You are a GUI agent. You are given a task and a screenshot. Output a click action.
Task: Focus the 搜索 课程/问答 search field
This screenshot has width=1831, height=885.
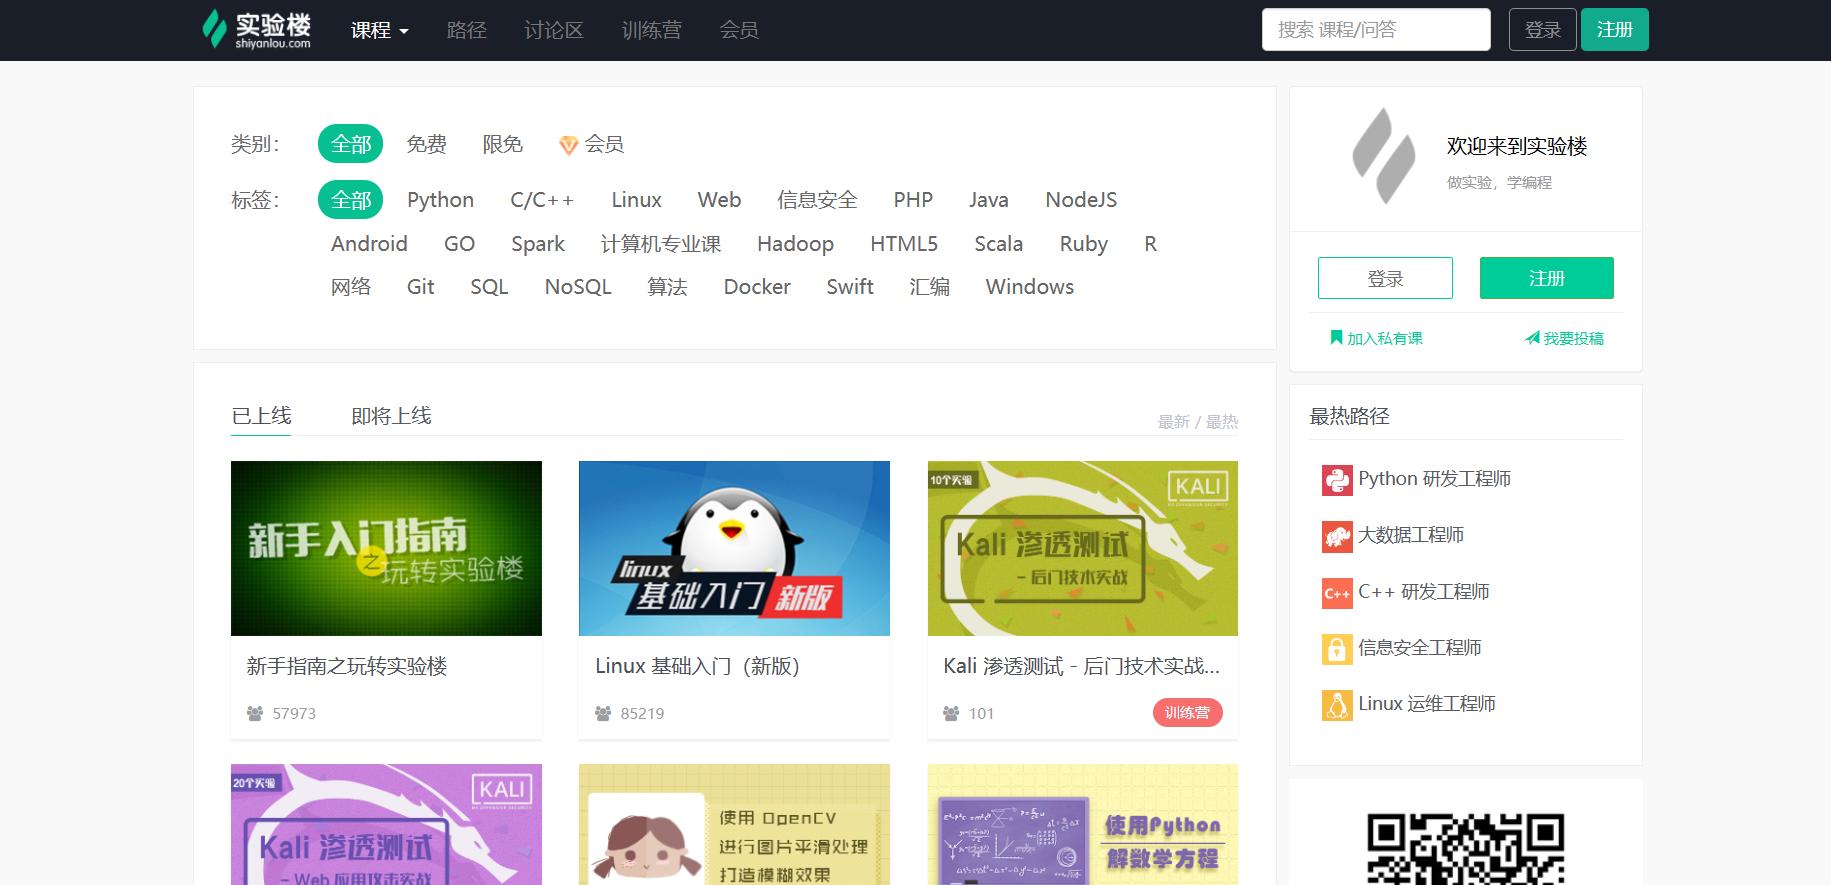pyautogui.click(x=1376, y=30)
